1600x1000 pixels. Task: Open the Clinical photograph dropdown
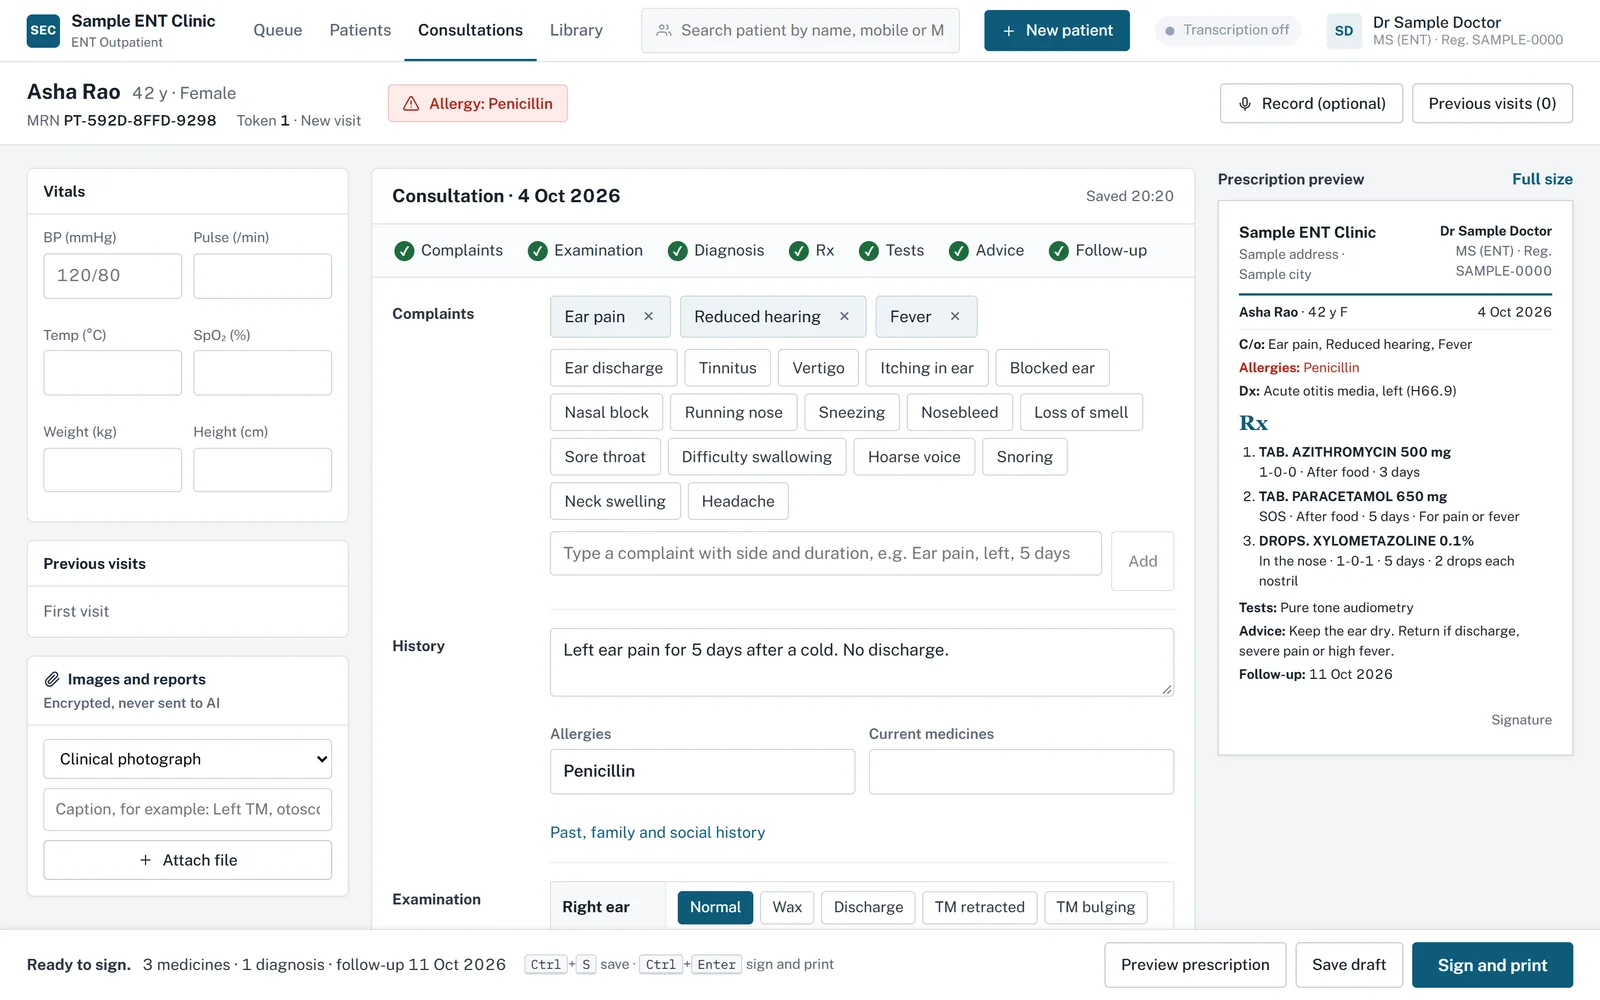188,759
